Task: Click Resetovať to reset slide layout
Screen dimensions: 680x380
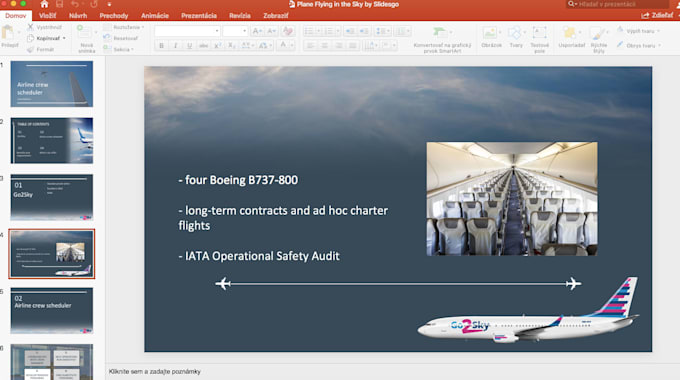Action: (x=121, y=38)
